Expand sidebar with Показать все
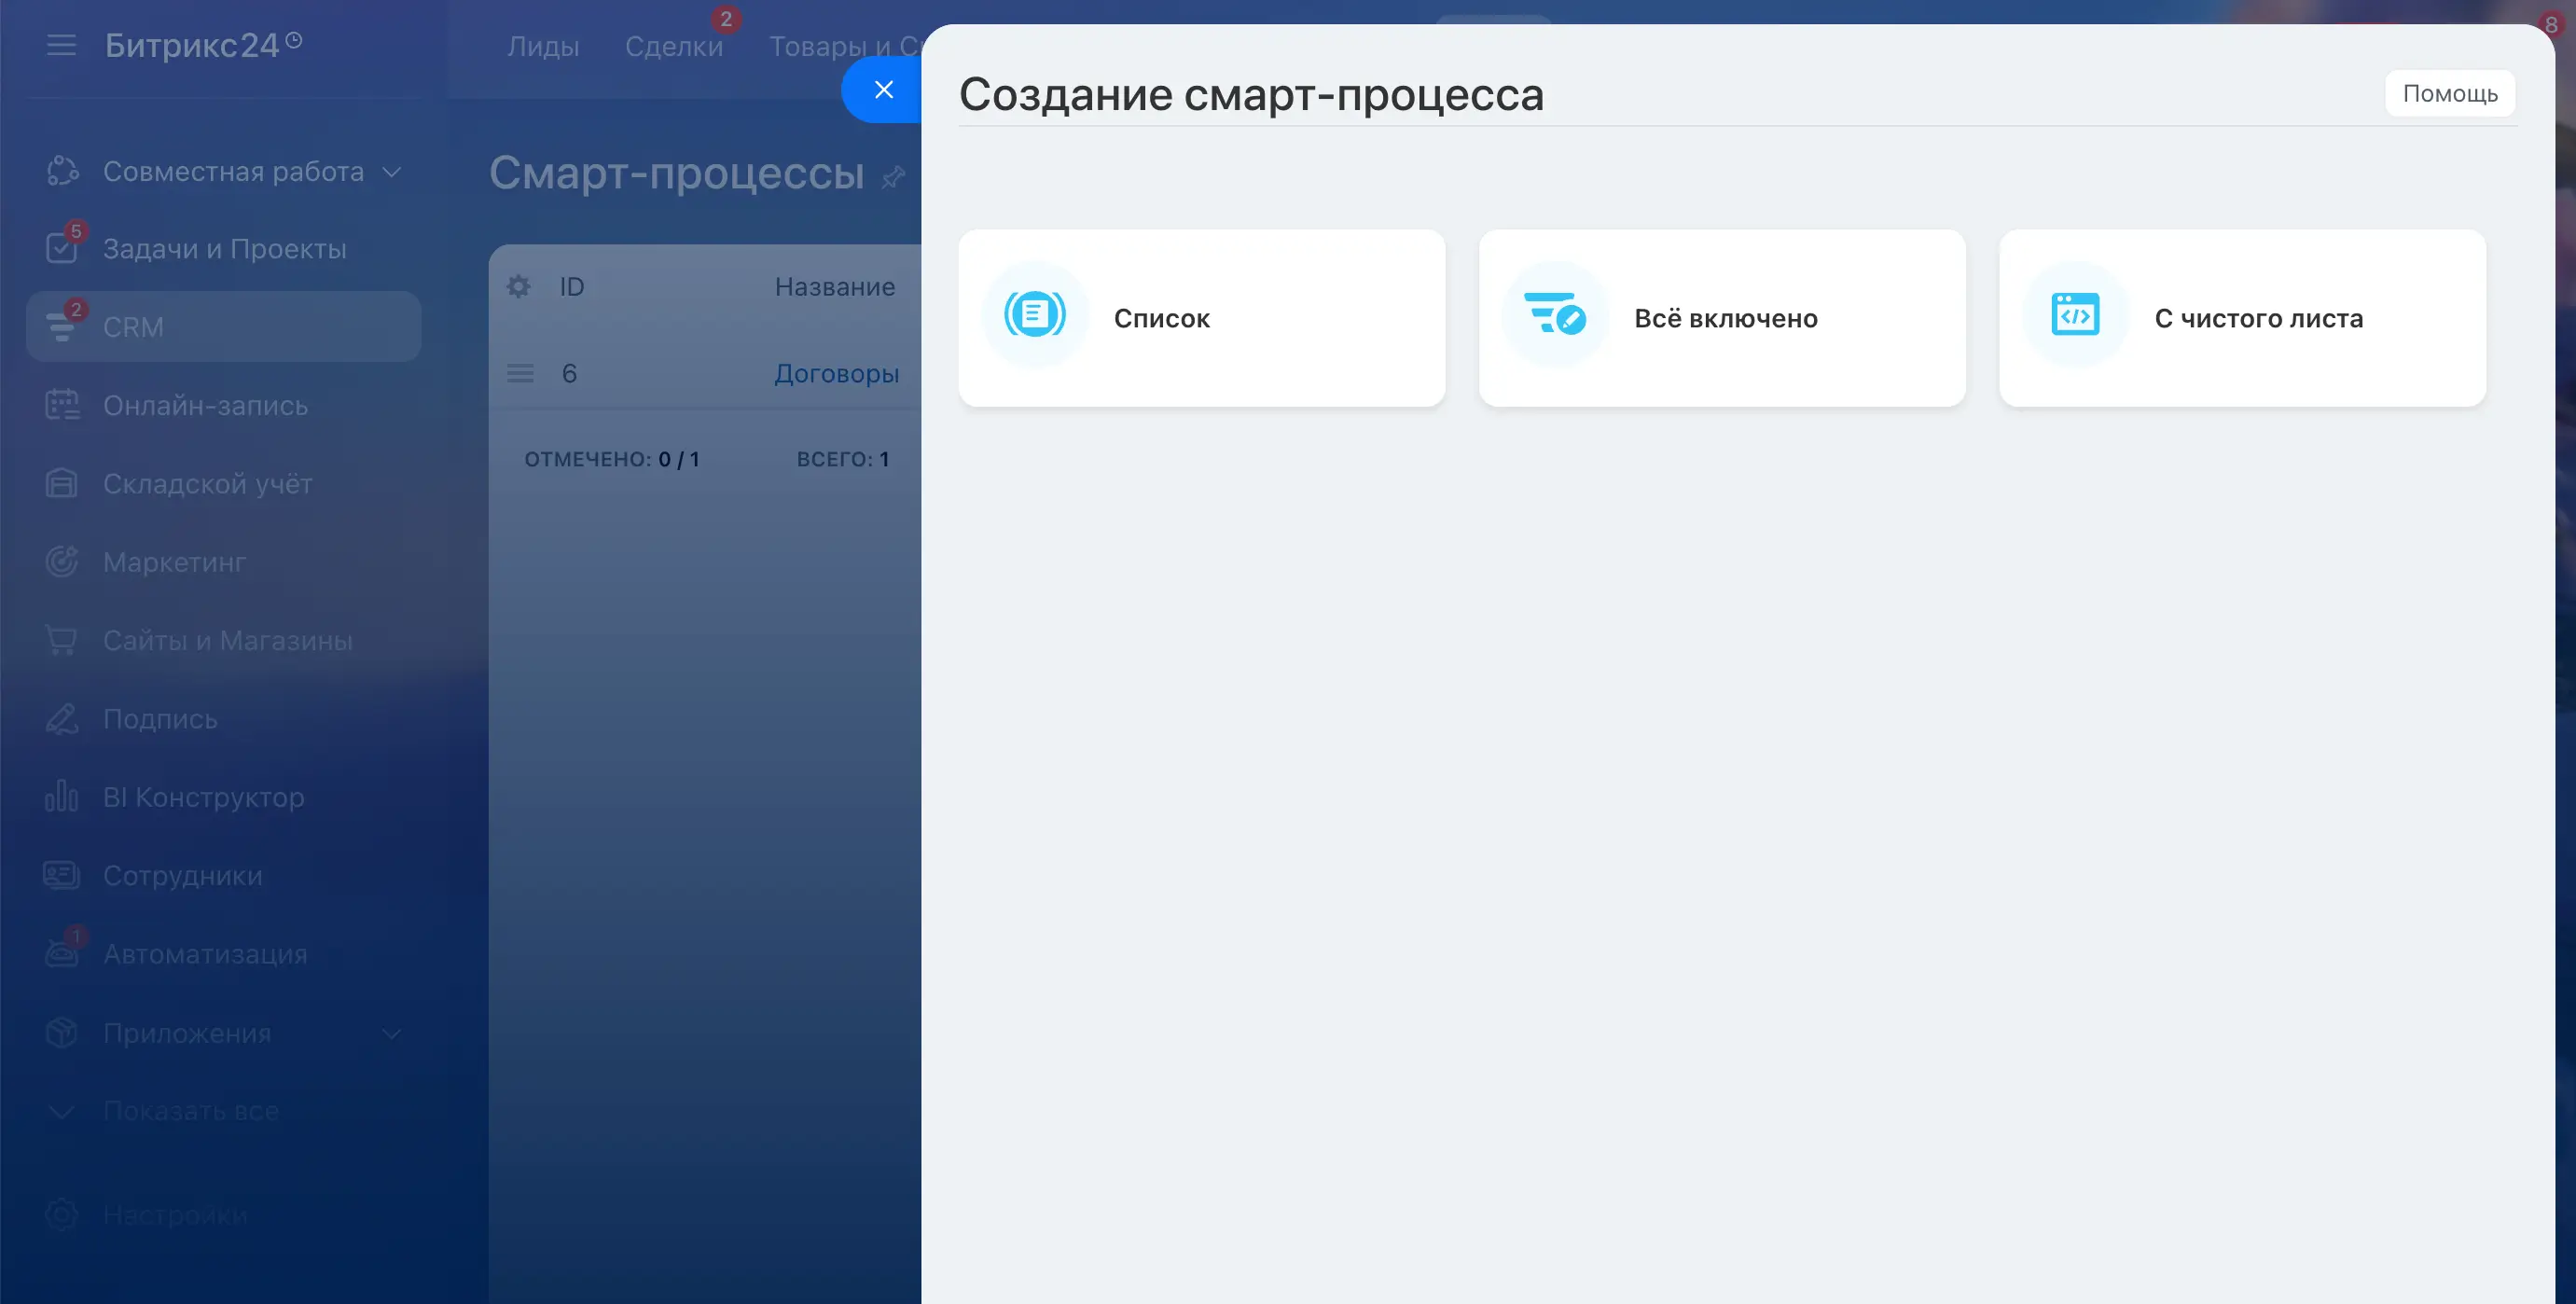2576x1304 pixels. coord(190,1111)
